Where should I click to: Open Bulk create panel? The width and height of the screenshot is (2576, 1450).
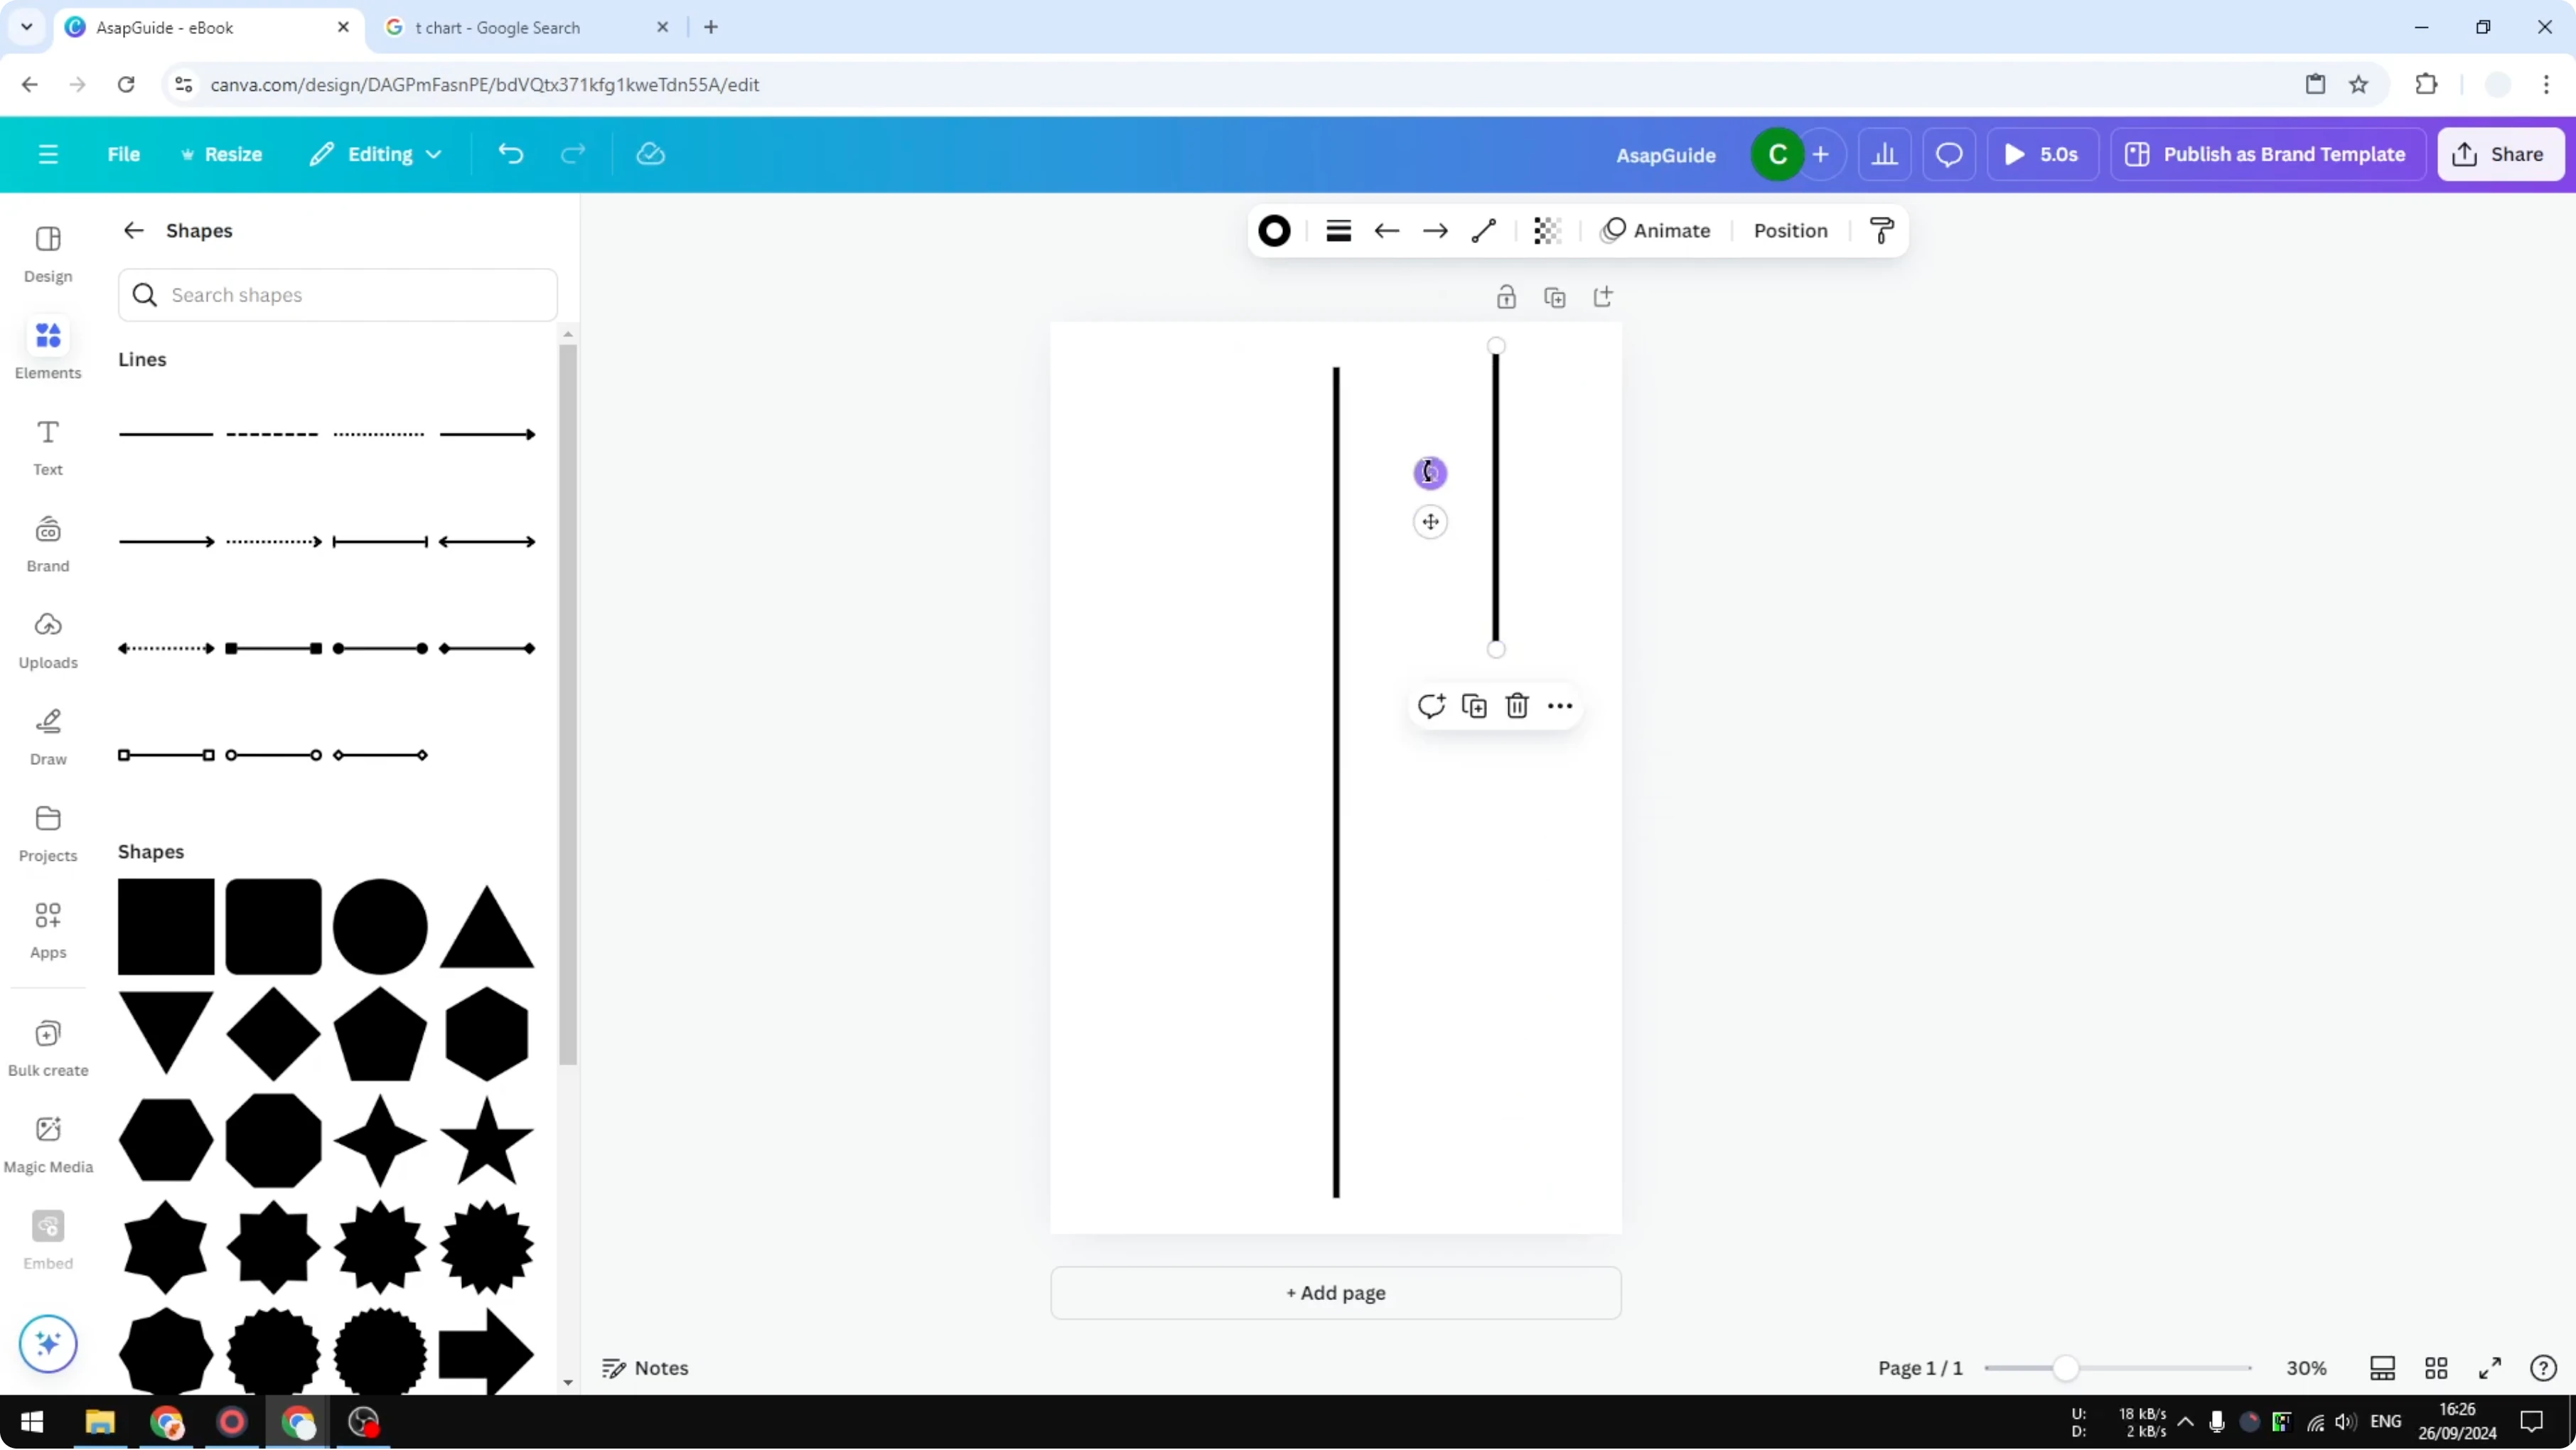click(x=48, y=1048)
